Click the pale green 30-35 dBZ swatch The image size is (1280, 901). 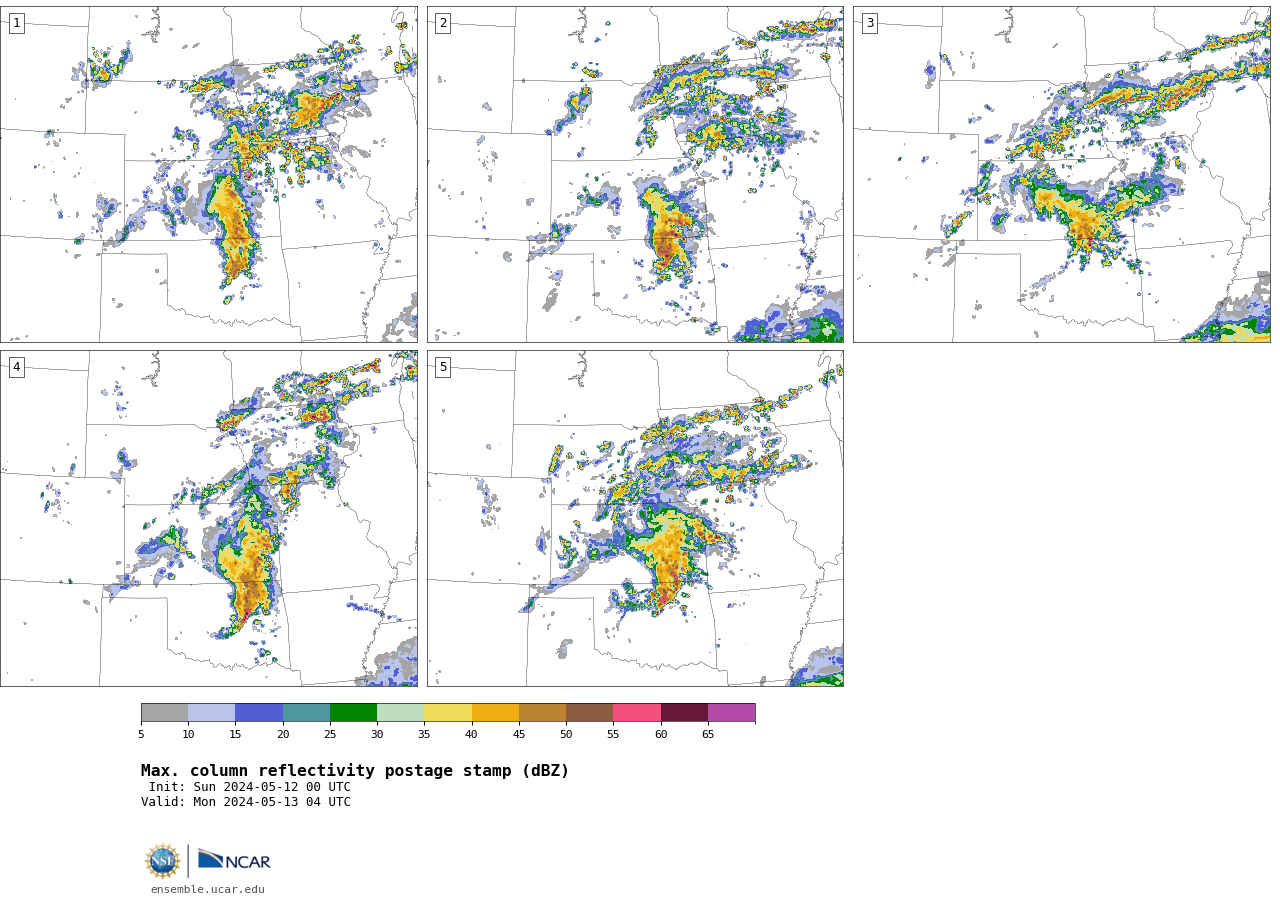pos(400,712)
